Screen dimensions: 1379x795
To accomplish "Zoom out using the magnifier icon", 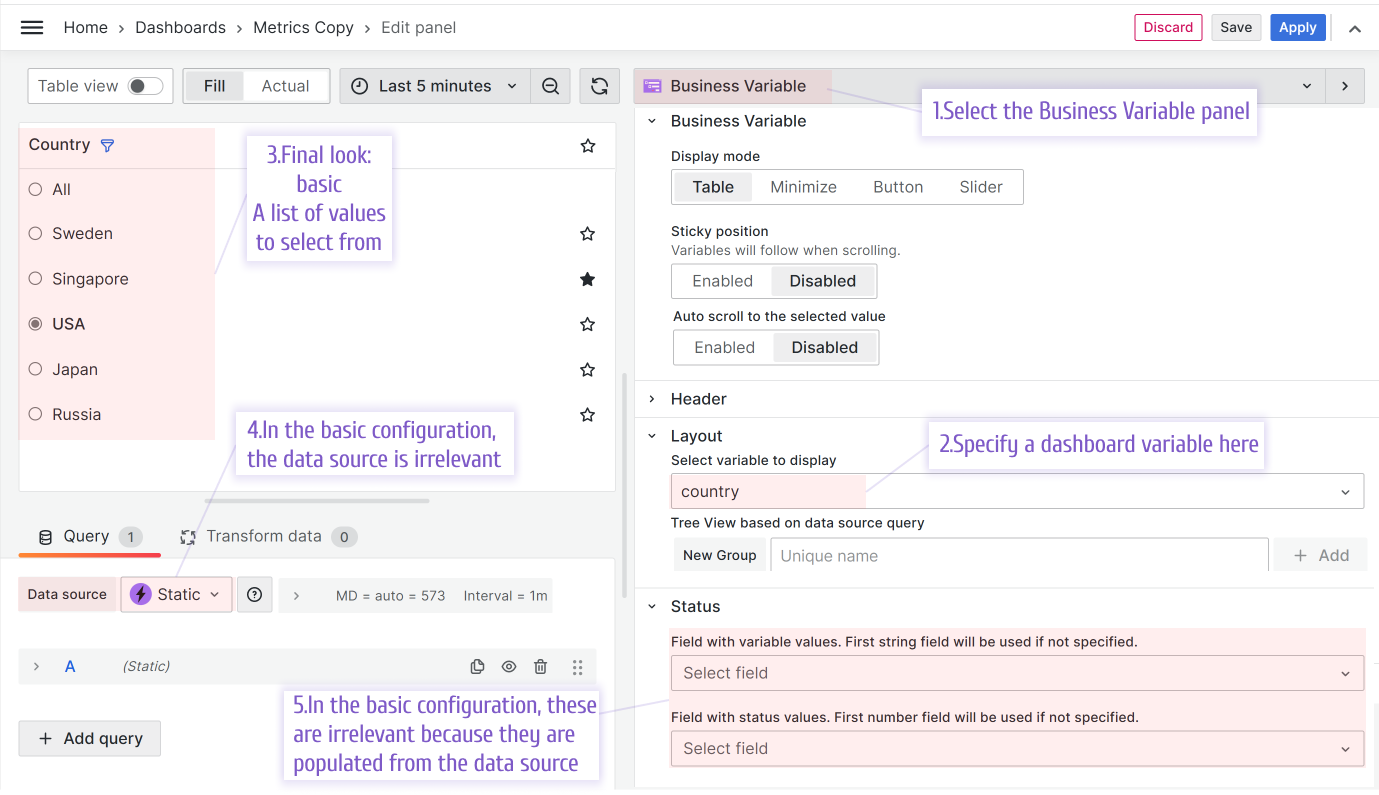I will [x=550, y=86].
